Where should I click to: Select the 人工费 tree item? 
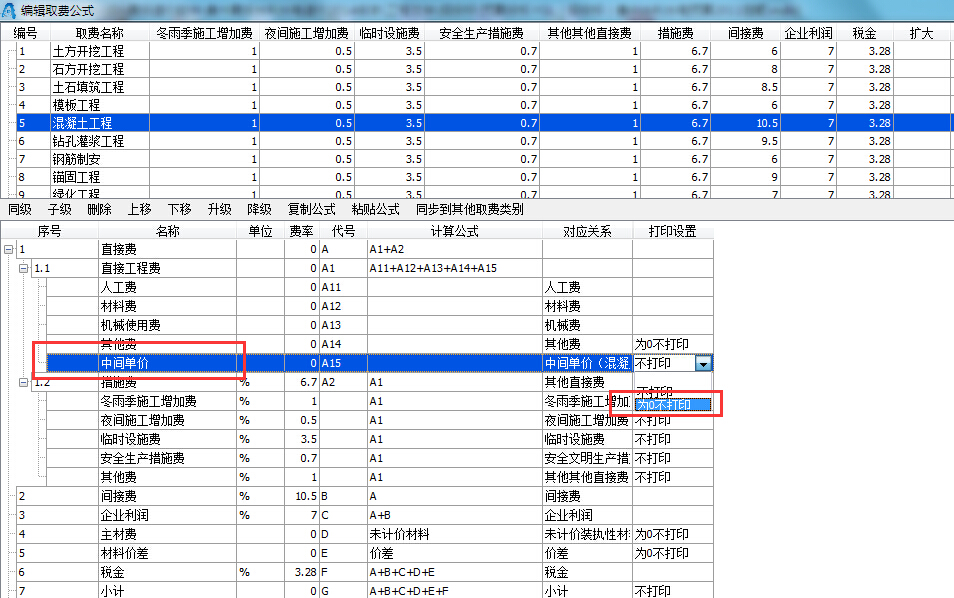click(x=118, y=287)
